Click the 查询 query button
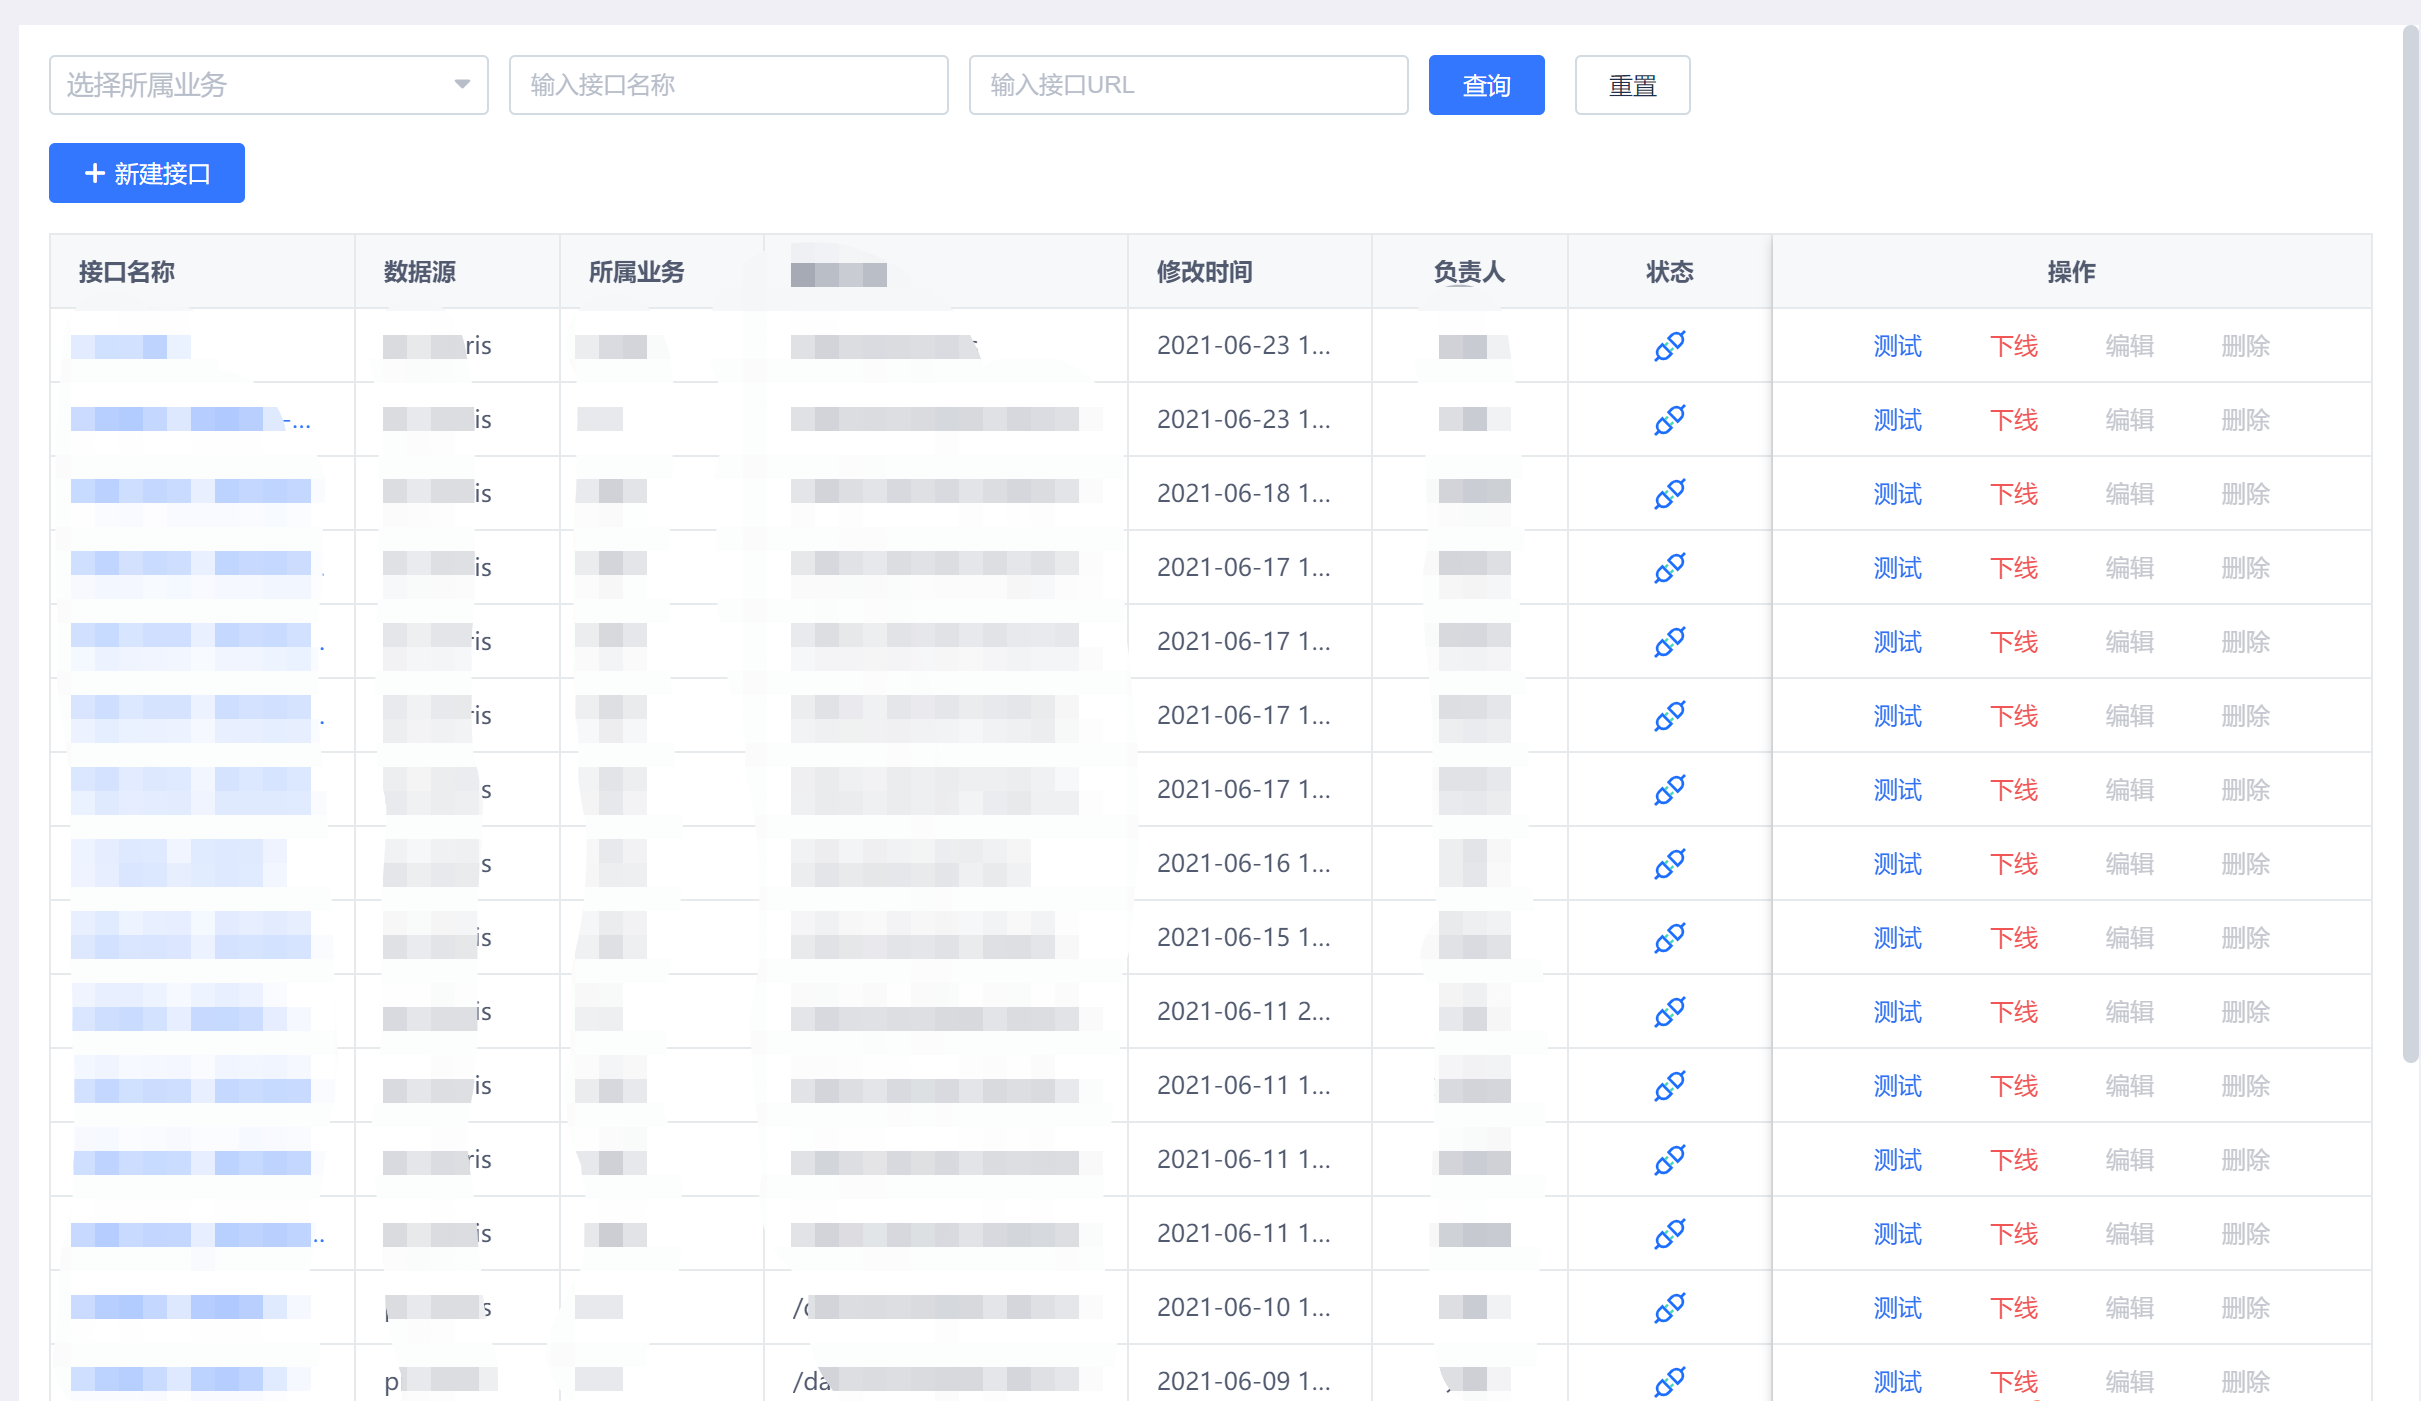2421x1401 pixels. 1486,85
